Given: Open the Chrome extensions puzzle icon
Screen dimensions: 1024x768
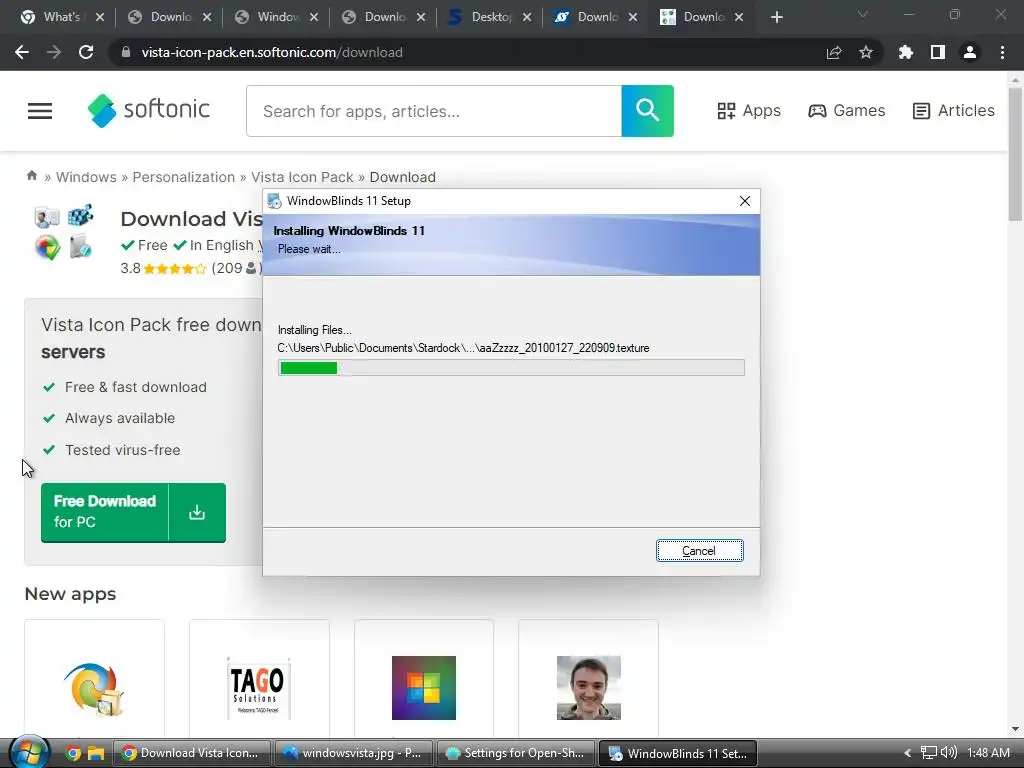Looking at the screenshot, I should [x=906, y=52].
